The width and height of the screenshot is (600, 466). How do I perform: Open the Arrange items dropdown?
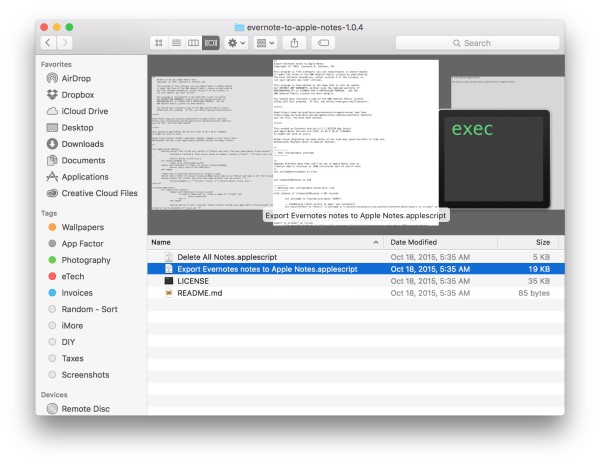(265, 43)
